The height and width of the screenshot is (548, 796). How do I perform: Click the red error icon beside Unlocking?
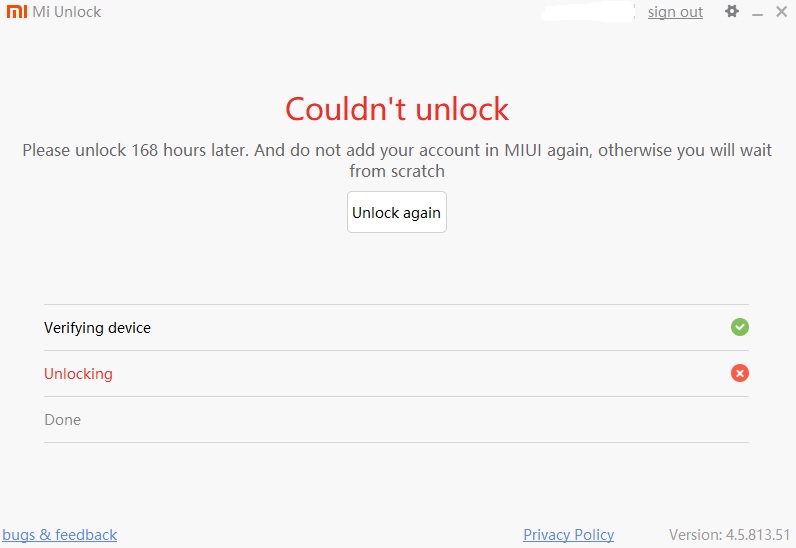point(740,373)
